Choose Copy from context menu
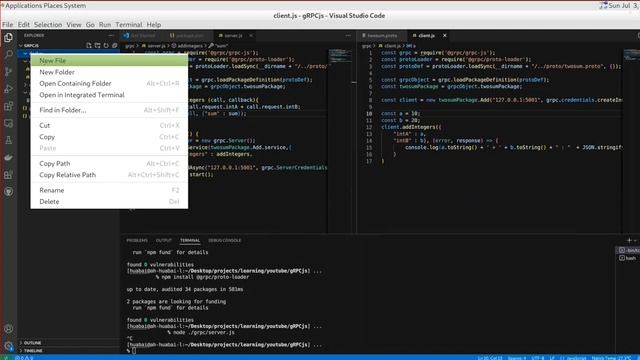The height and width of the screenshot is (360, 640). 109,137
